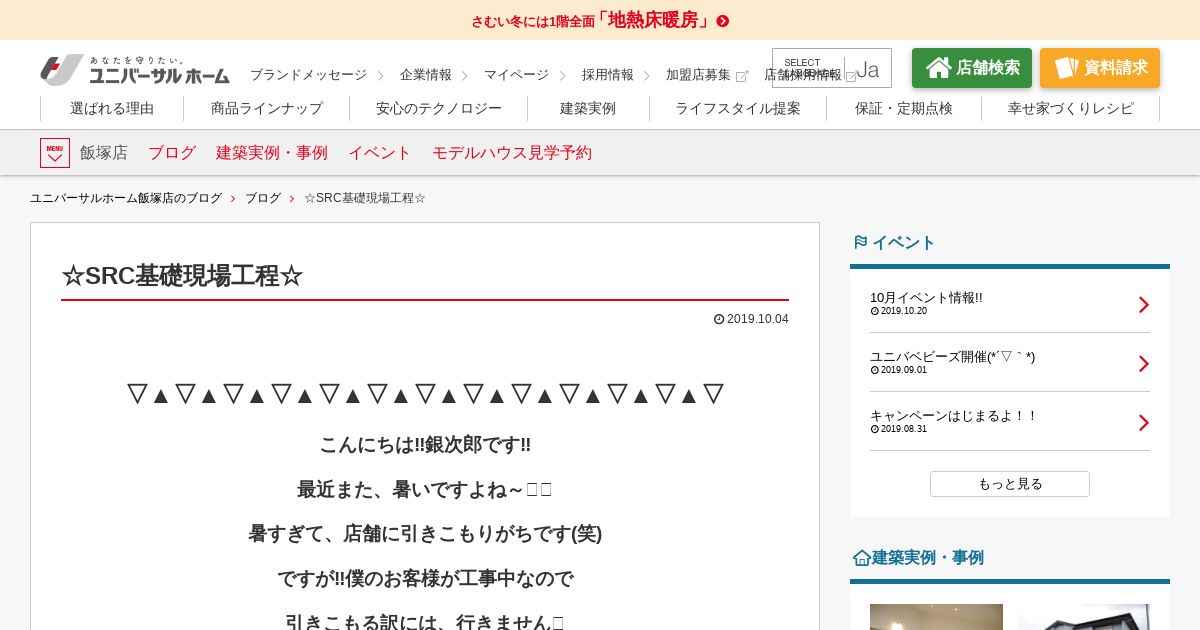Viewport: 1200px width, 630px height.
Task: Click the flag icon beside イベント heading
Action: point(860,242)
